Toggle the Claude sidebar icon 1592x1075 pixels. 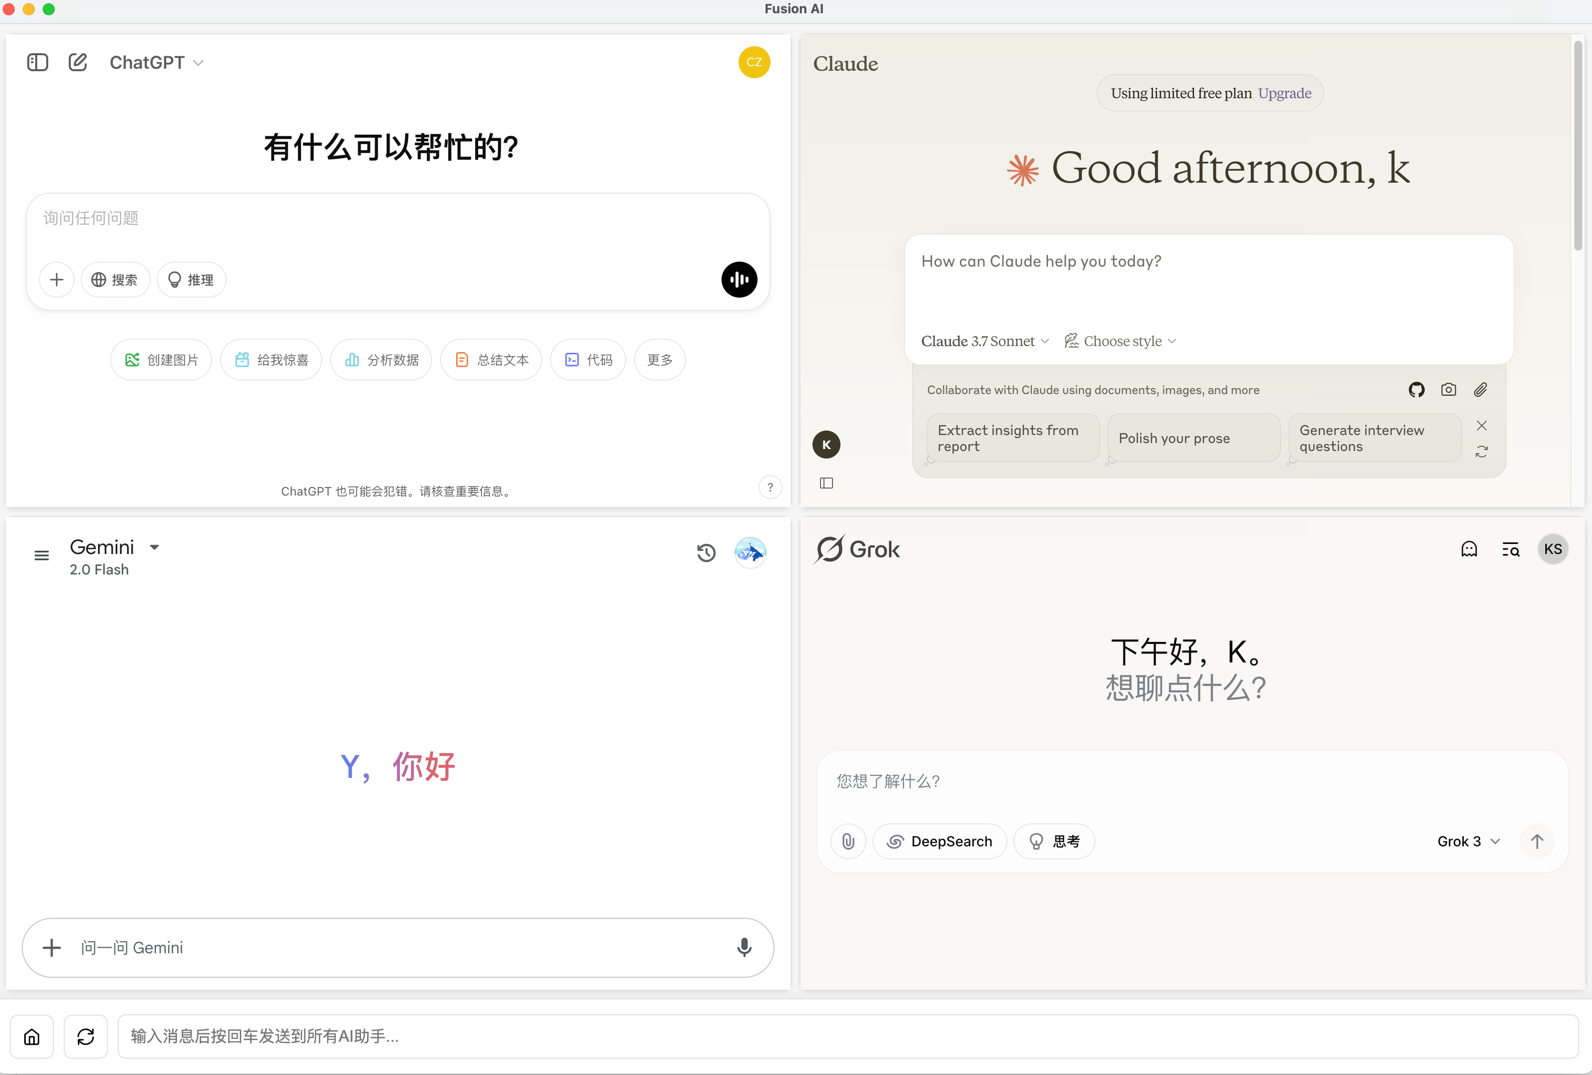[827, 483]
